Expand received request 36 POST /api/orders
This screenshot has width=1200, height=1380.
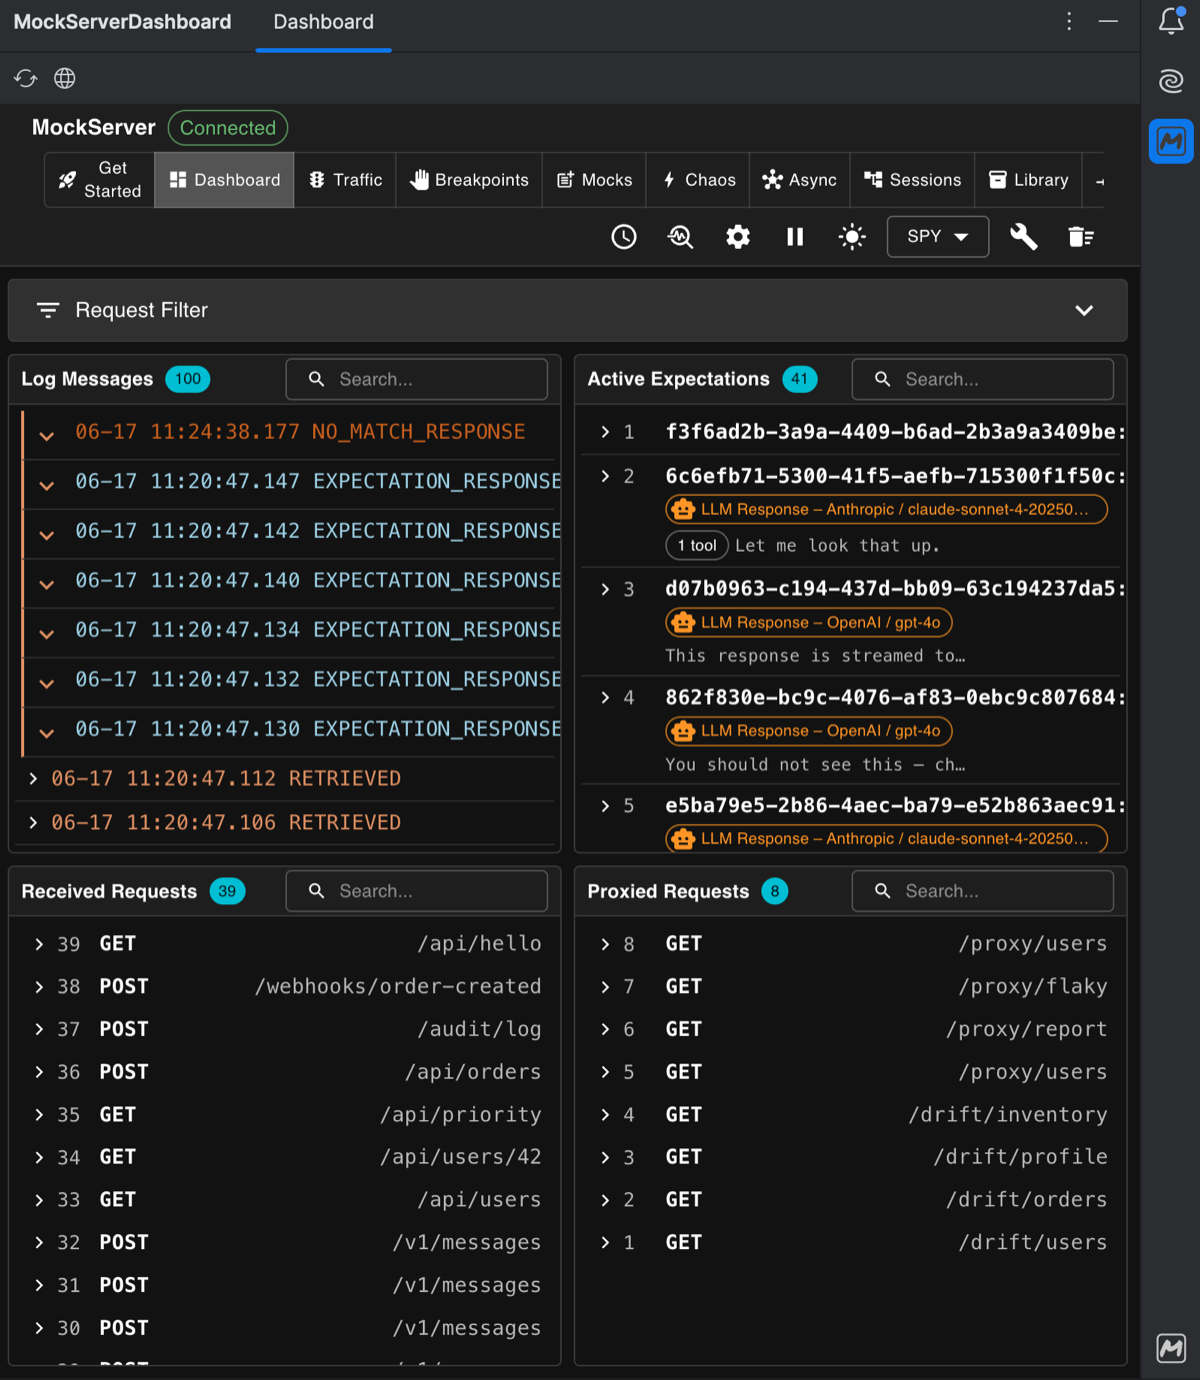39,1072
